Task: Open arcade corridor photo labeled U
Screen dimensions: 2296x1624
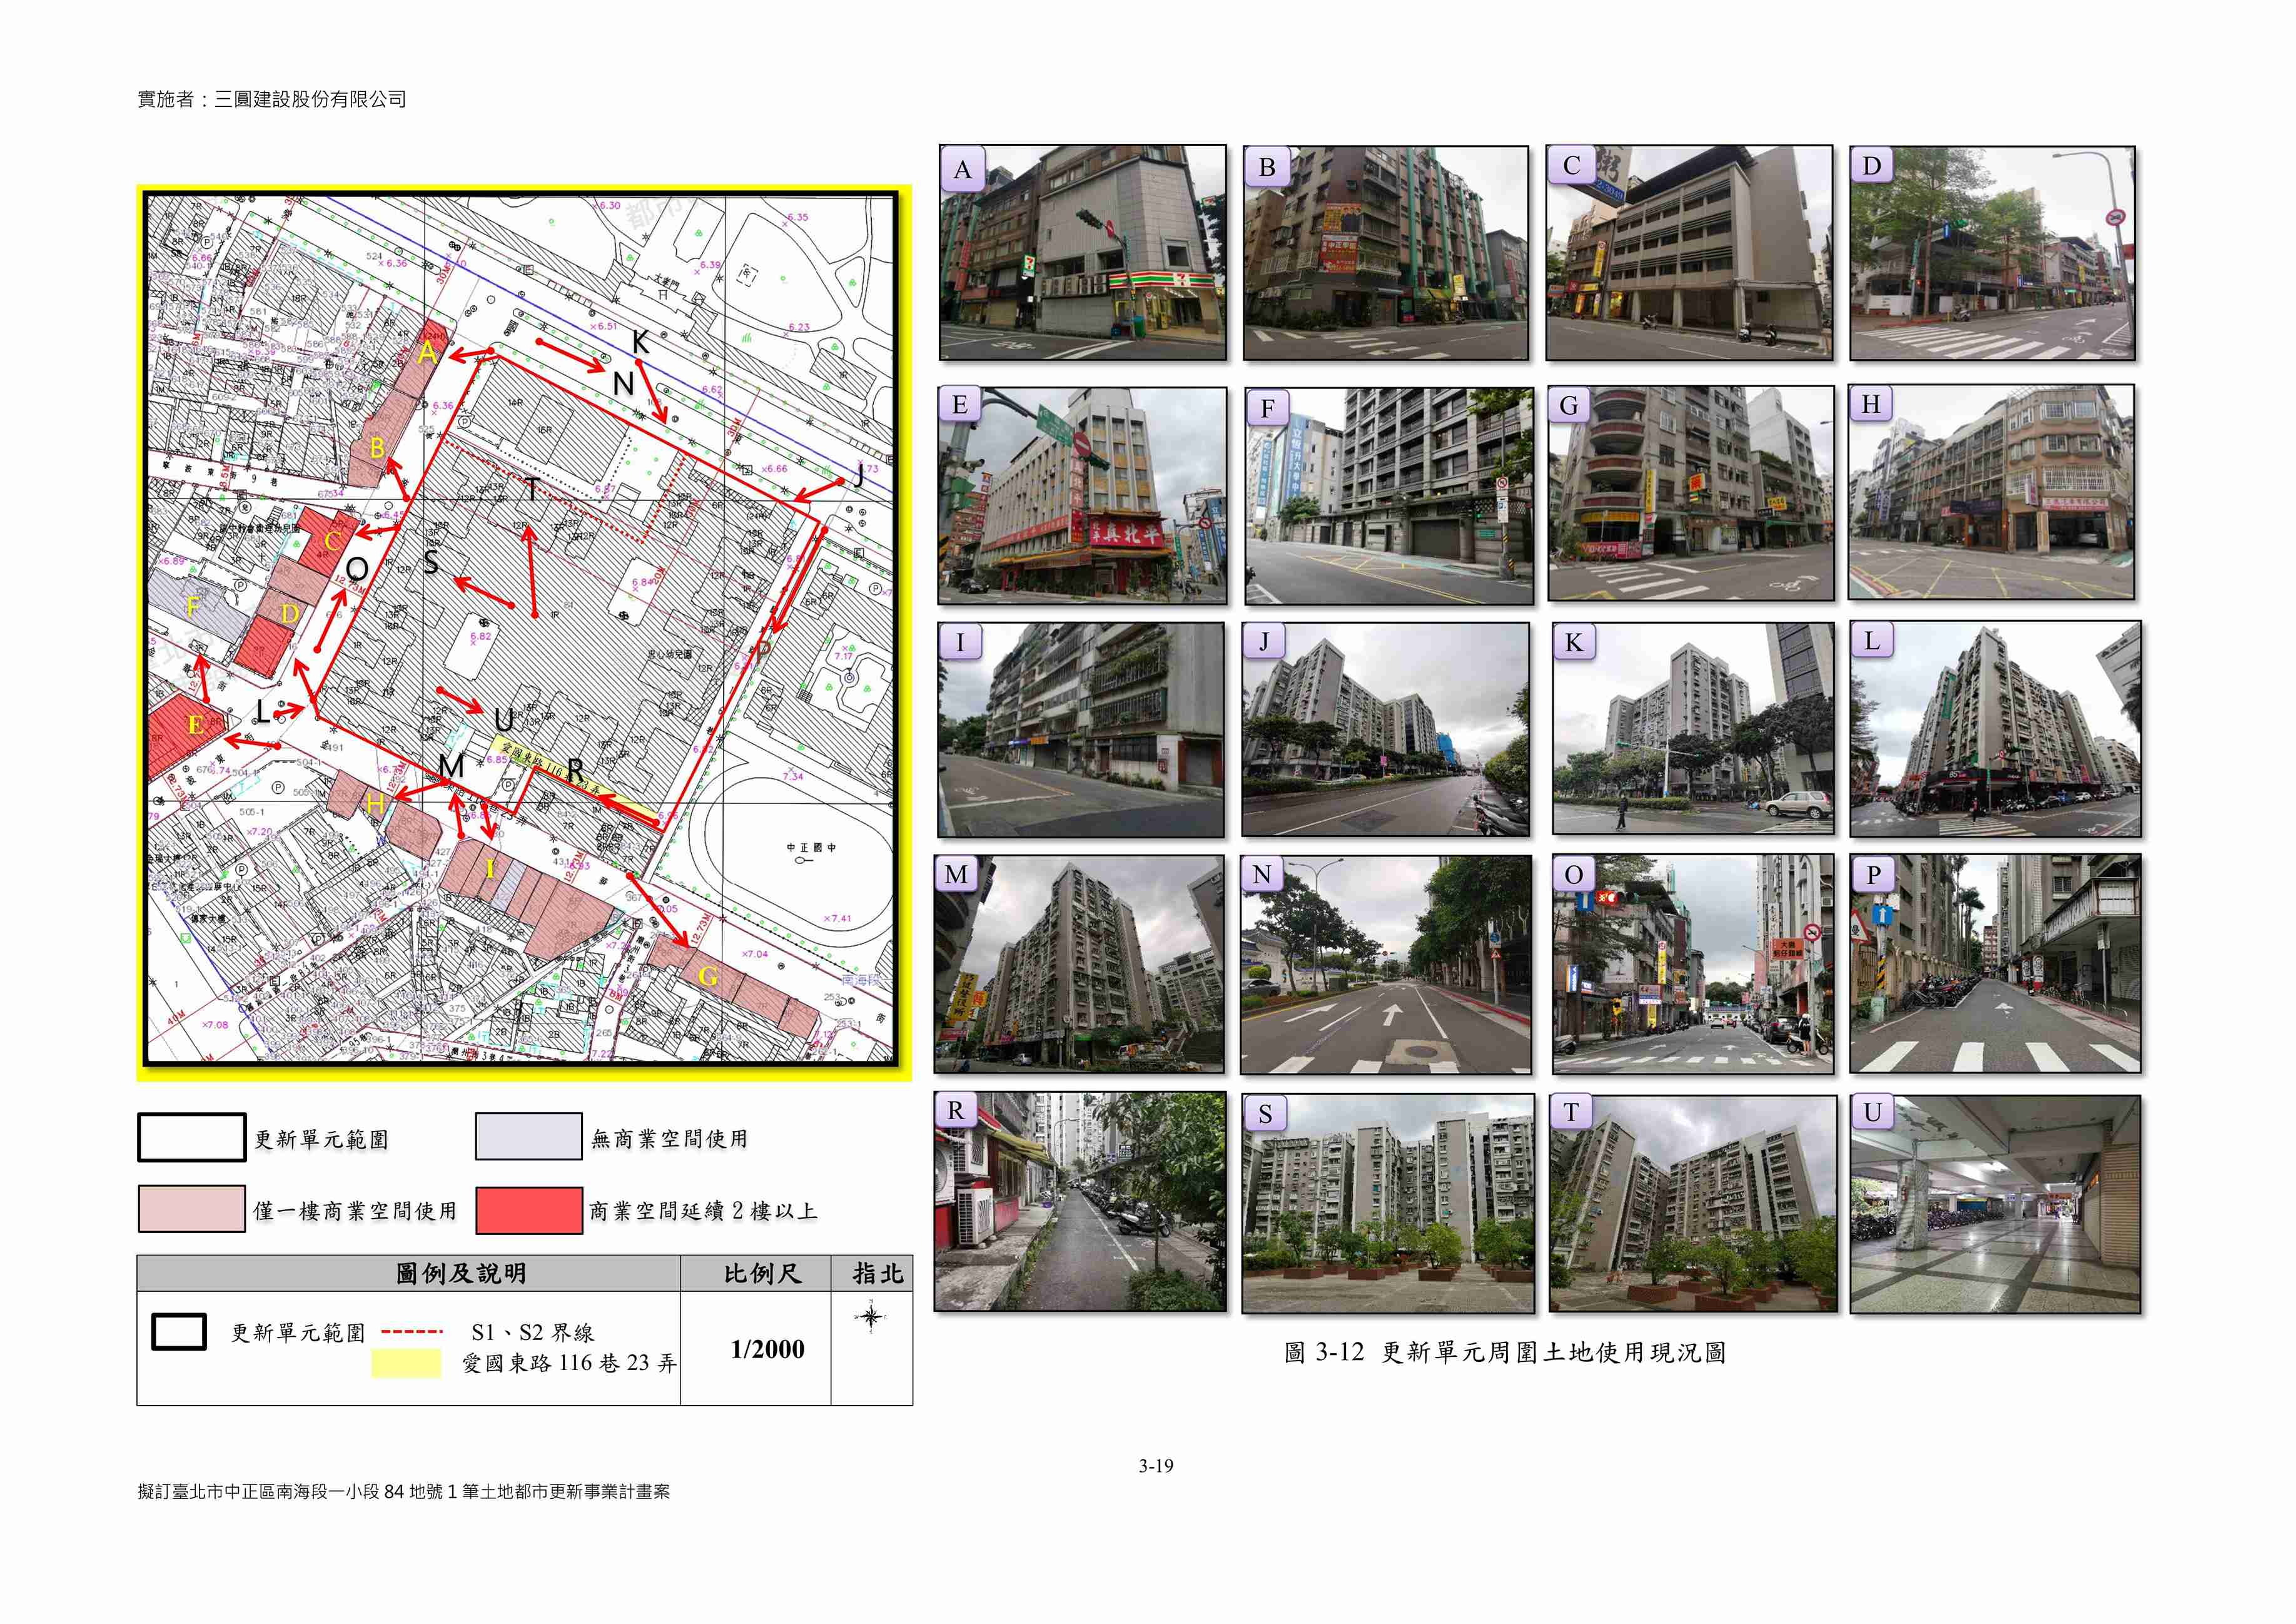Action: point(1995,1203)
